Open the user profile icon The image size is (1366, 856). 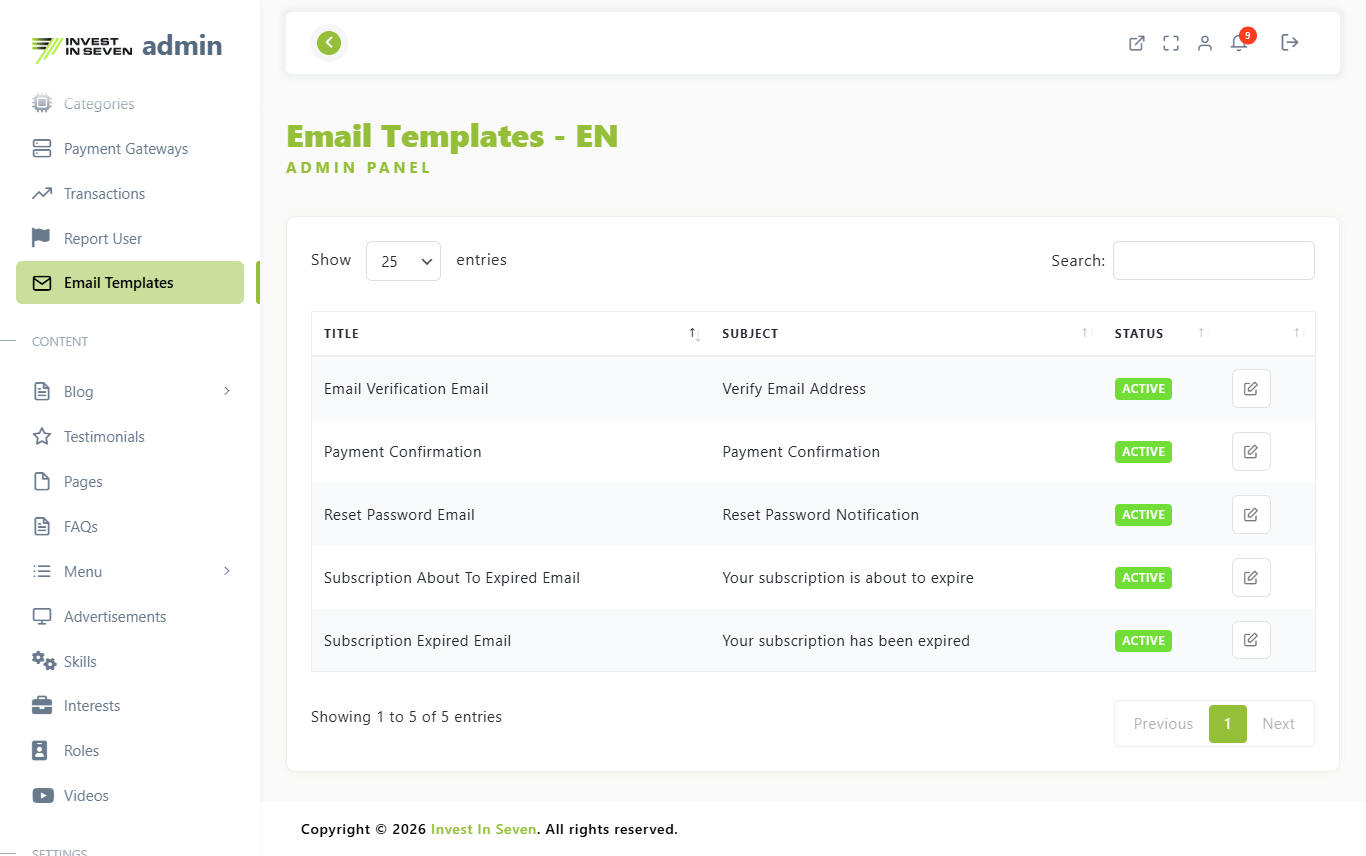1205,43
